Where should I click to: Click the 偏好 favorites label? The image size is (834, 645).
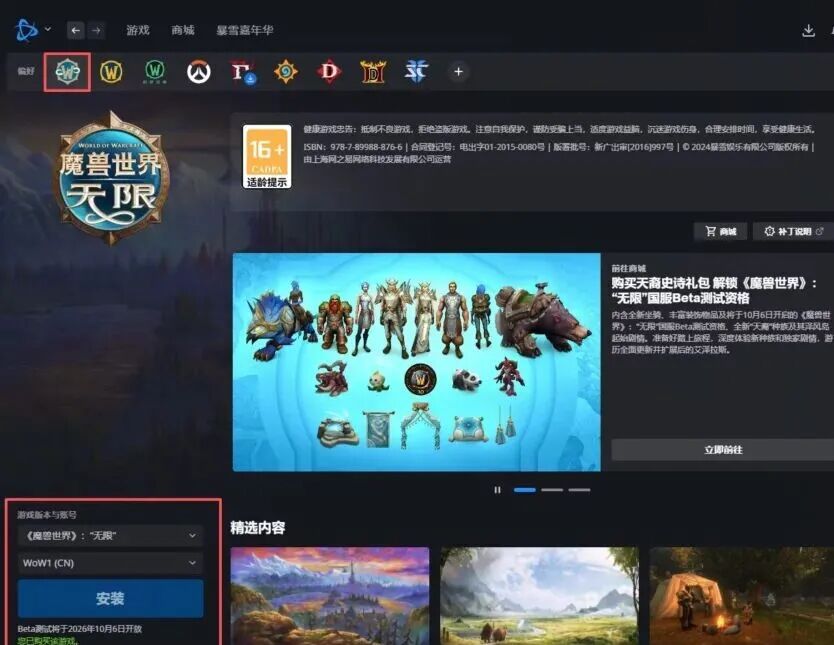coord(26,71)
